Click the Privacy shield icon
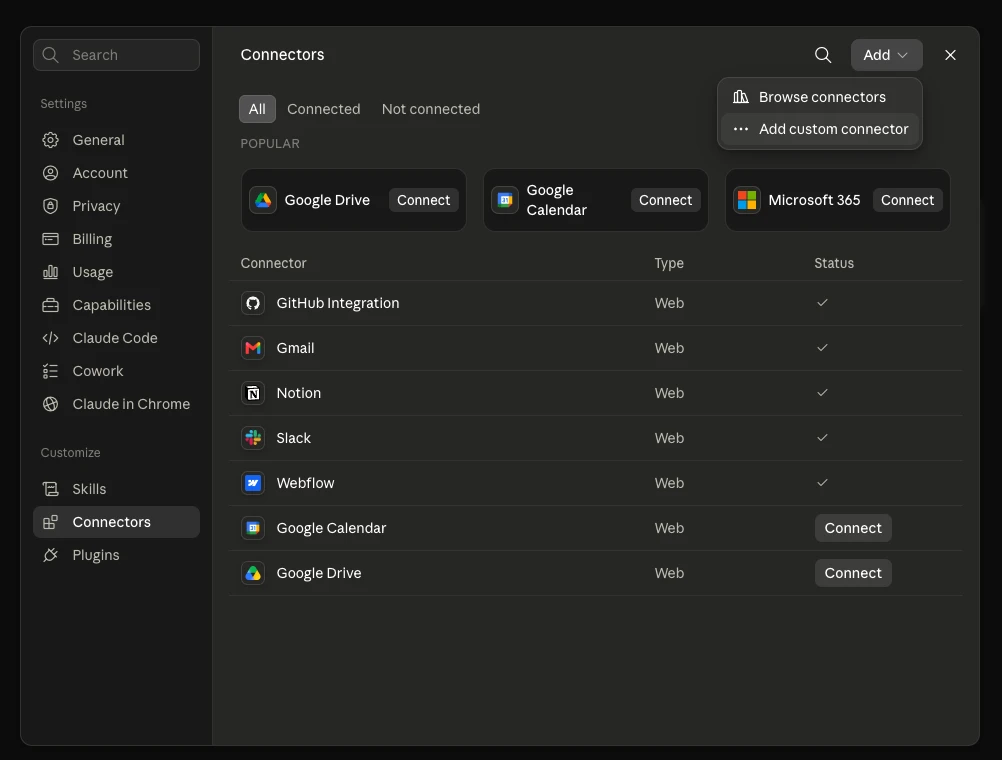Viewport: 1002px width, 760px height. coord(50,206)
